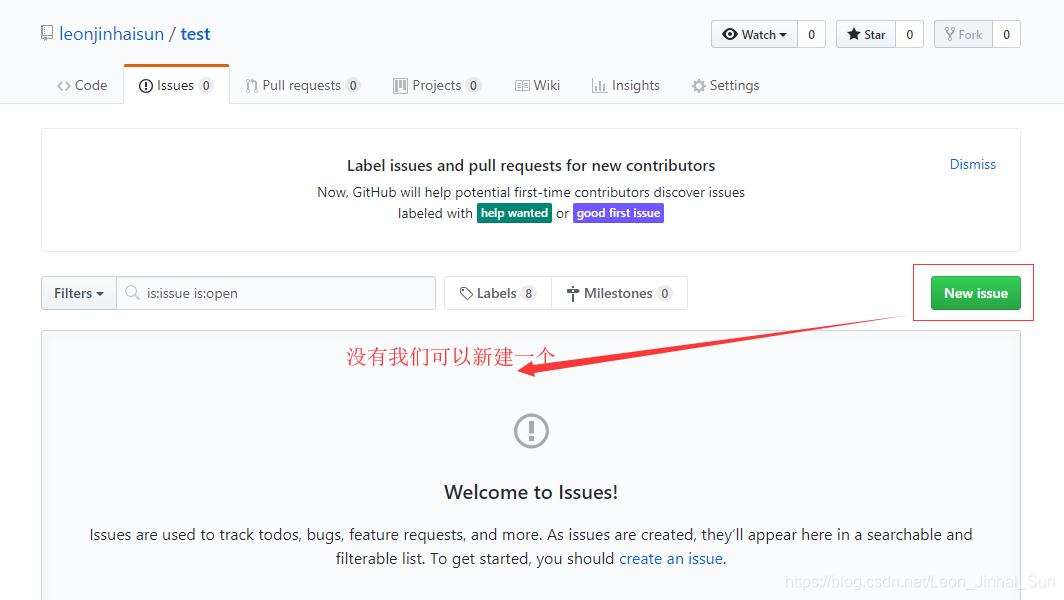This screenshot has width=1064, height=600.
Task: Select the Issues tab
Action: [x=176, y=86]
